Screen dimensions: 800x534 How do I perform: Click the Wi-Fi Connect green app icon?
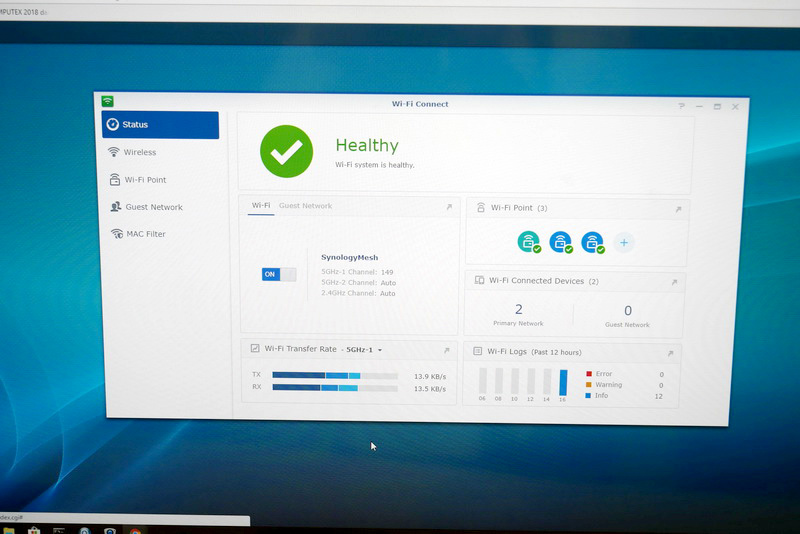click(x=107, y=101)
